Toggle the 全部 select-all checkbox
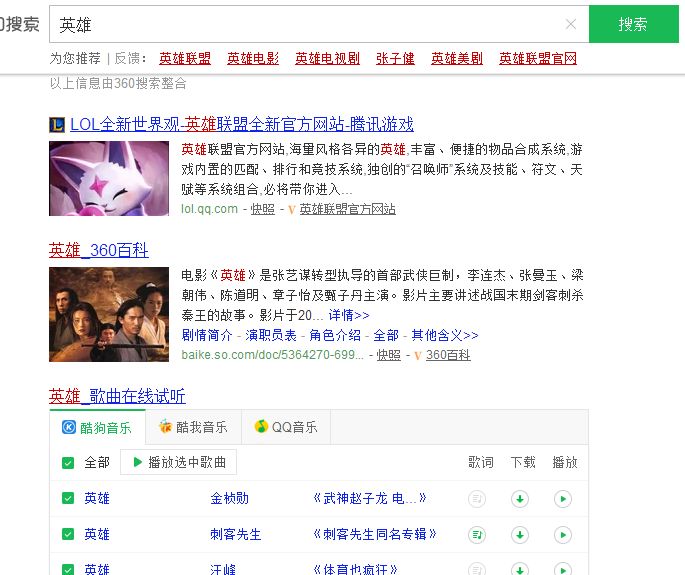This screenshot has width=685, height=575. [68, 463]
